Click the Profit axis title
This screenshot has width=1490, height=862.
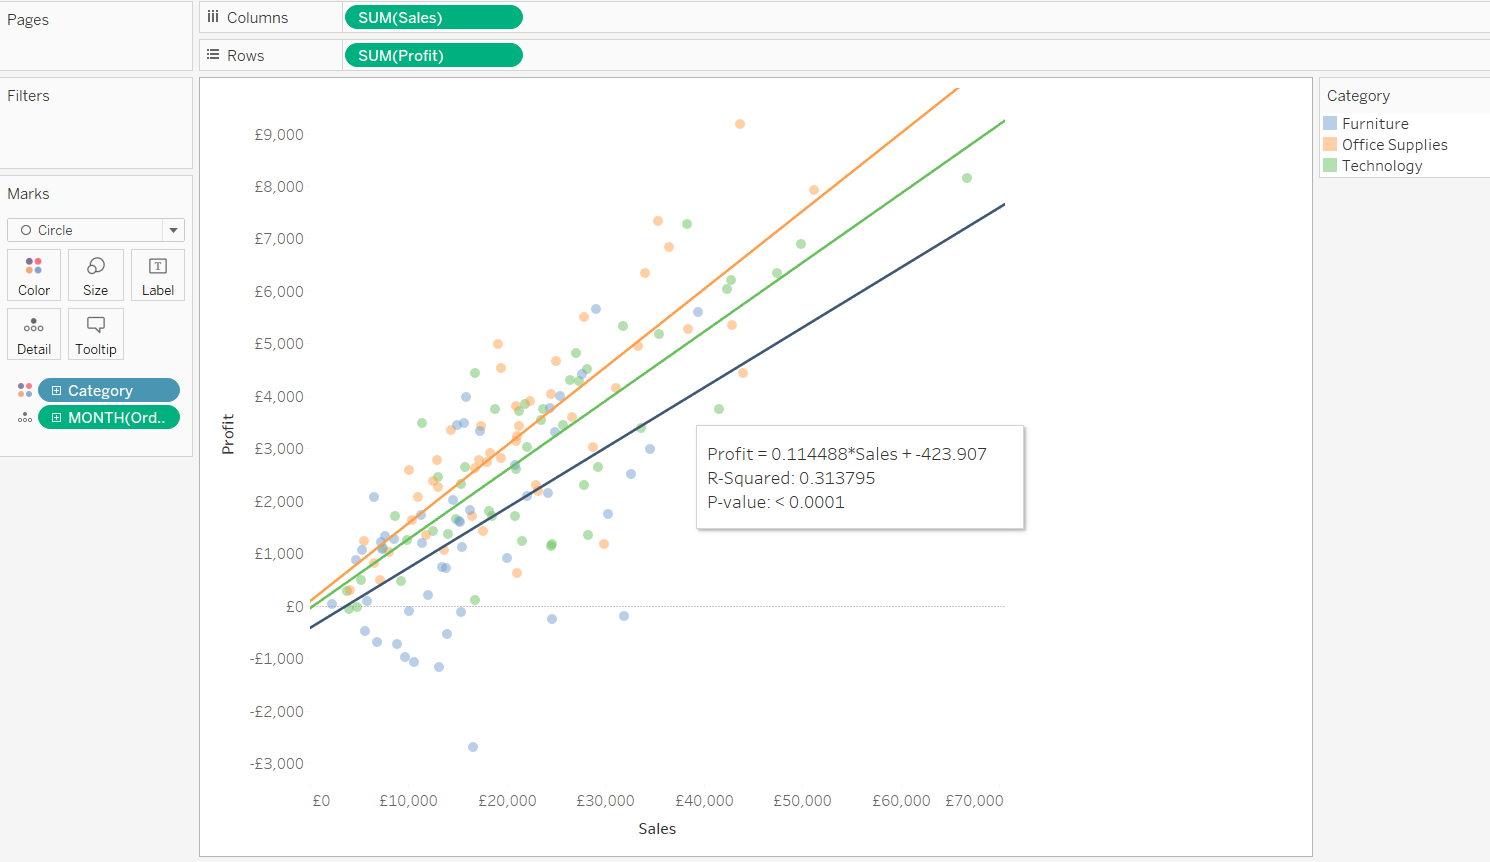pos(228,434)
